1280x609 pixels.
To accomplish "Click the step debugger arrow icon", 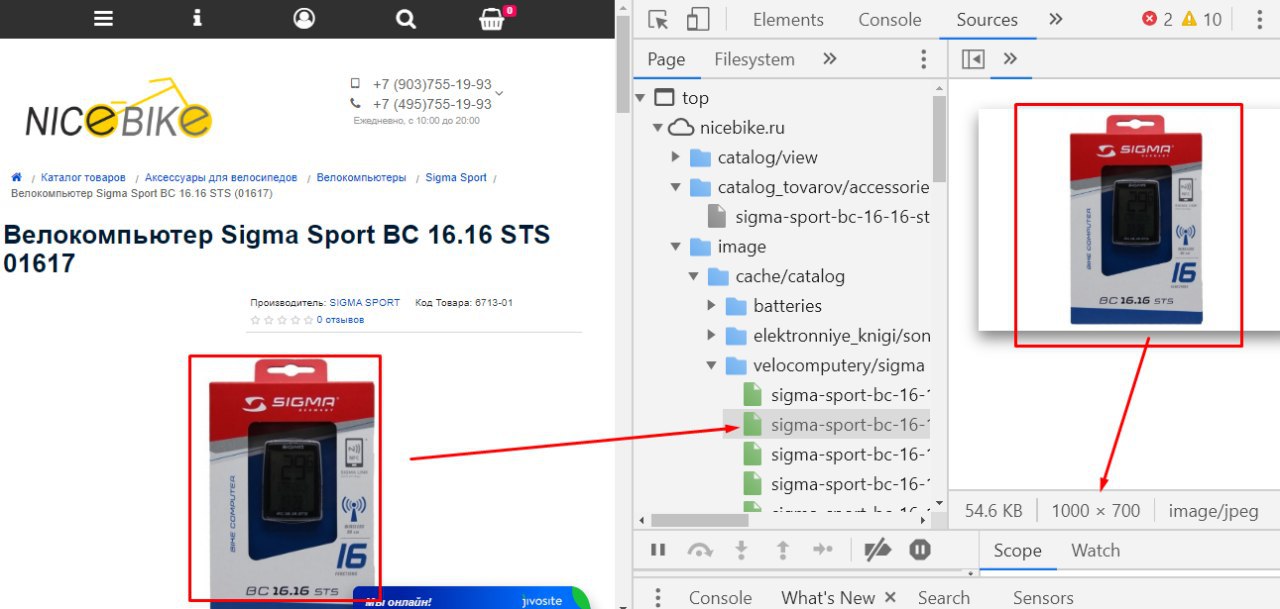I will pos(823,549).
